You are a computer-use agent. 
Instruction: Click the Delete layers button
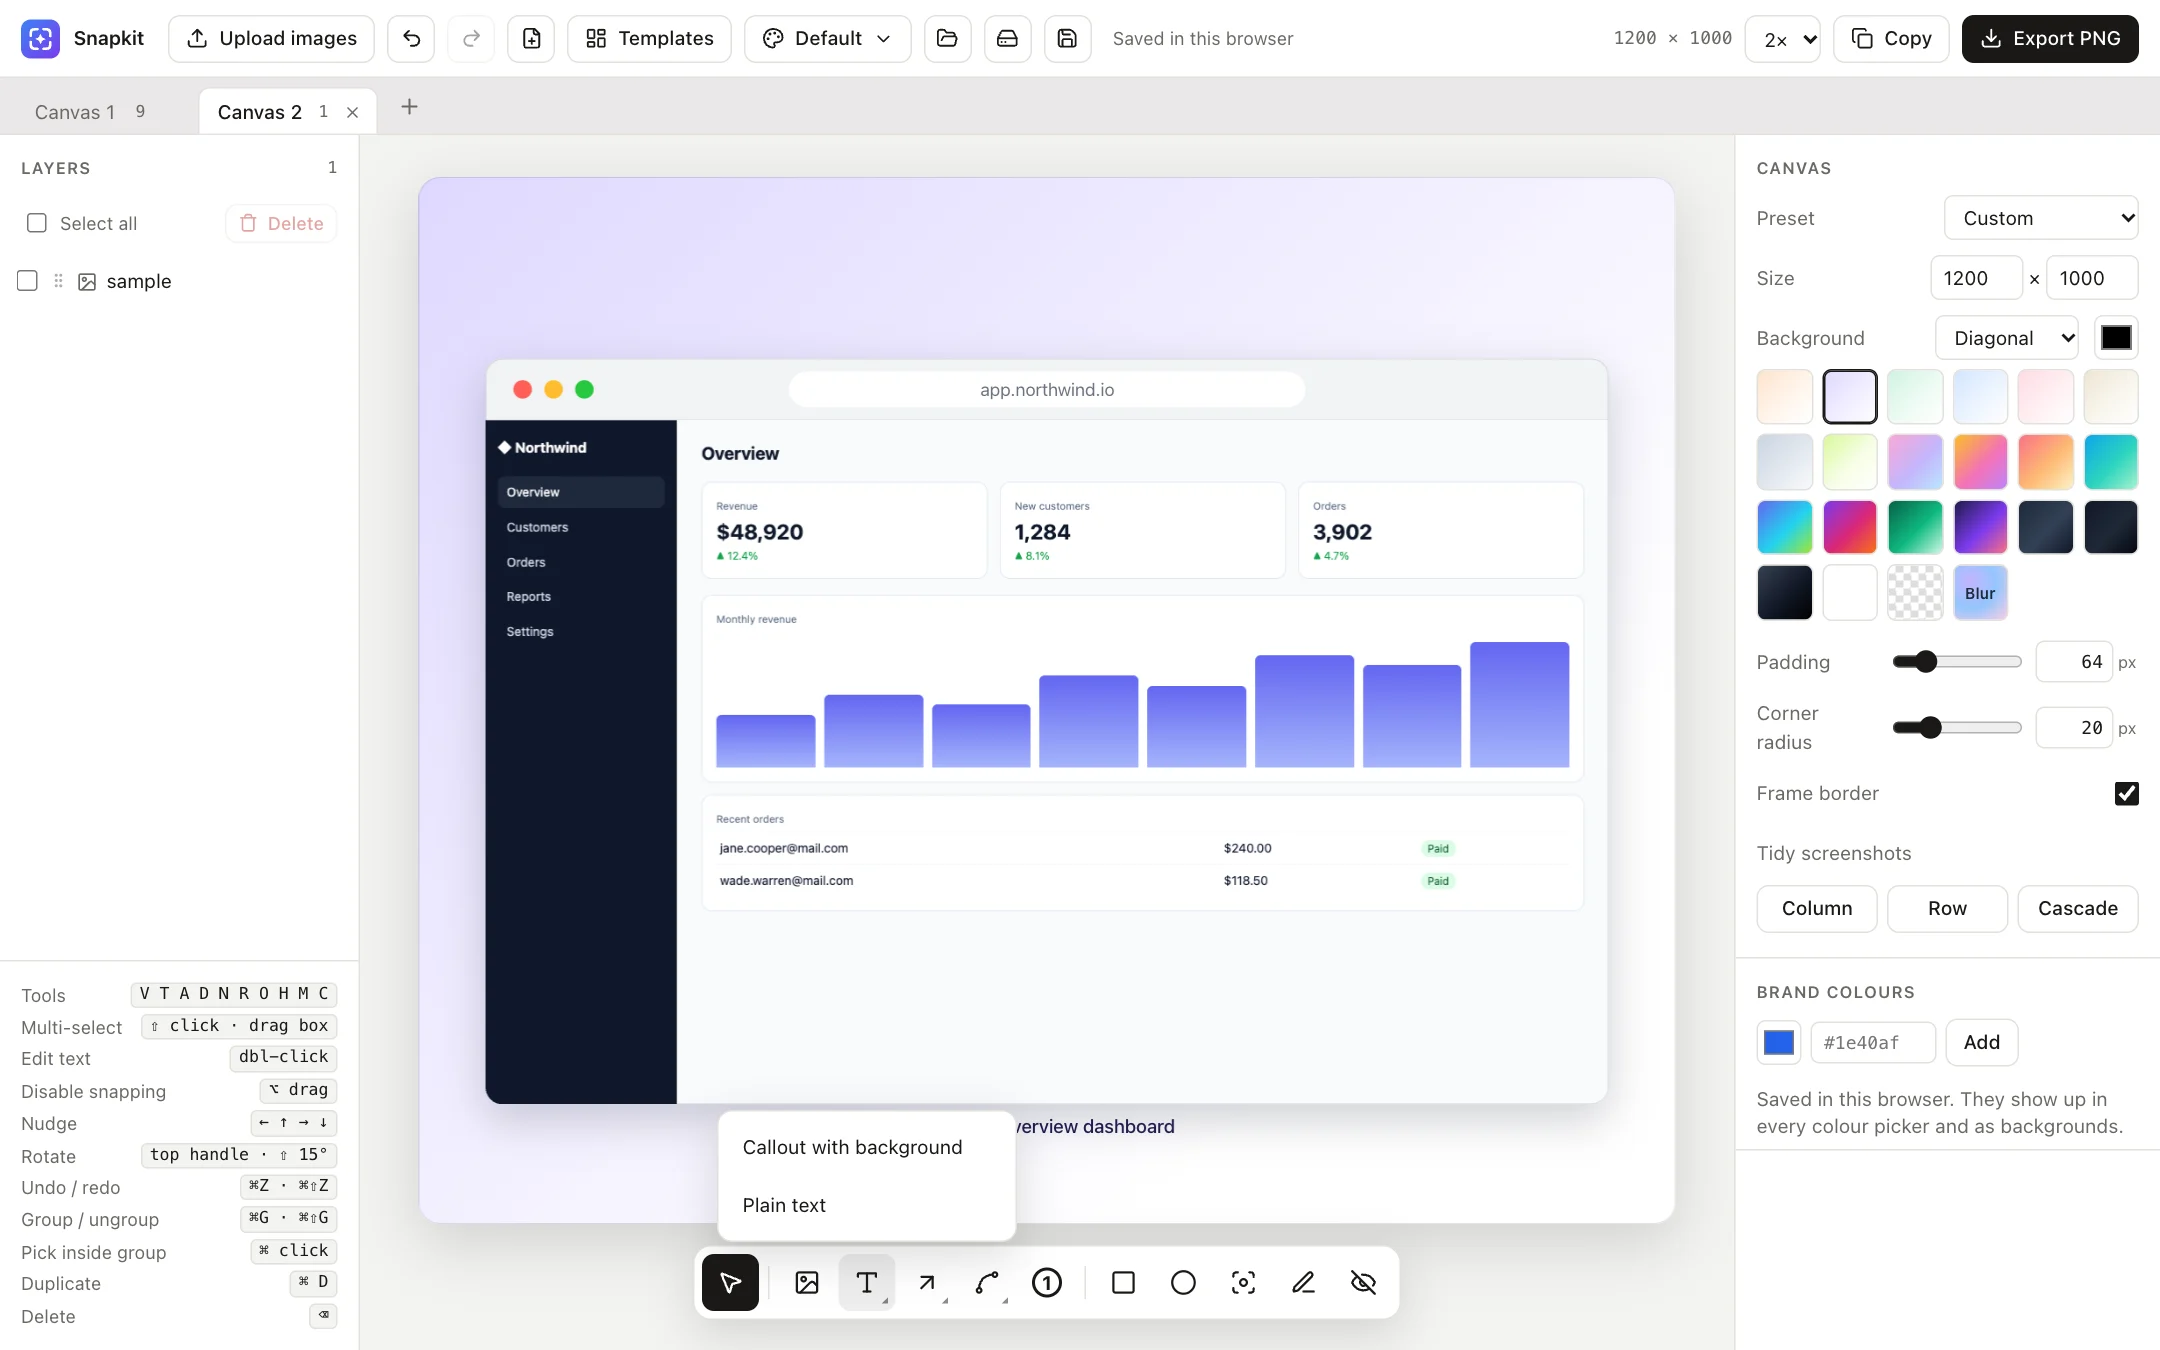click(281, 223)
